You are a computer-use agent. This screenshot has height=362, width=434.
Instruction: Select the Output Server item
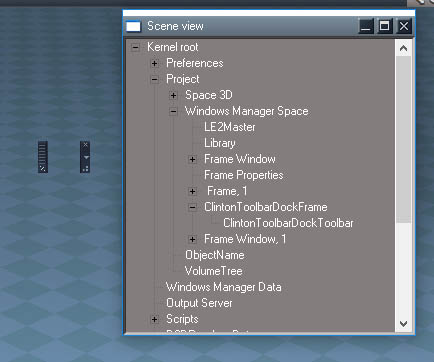tap(199, 303)
